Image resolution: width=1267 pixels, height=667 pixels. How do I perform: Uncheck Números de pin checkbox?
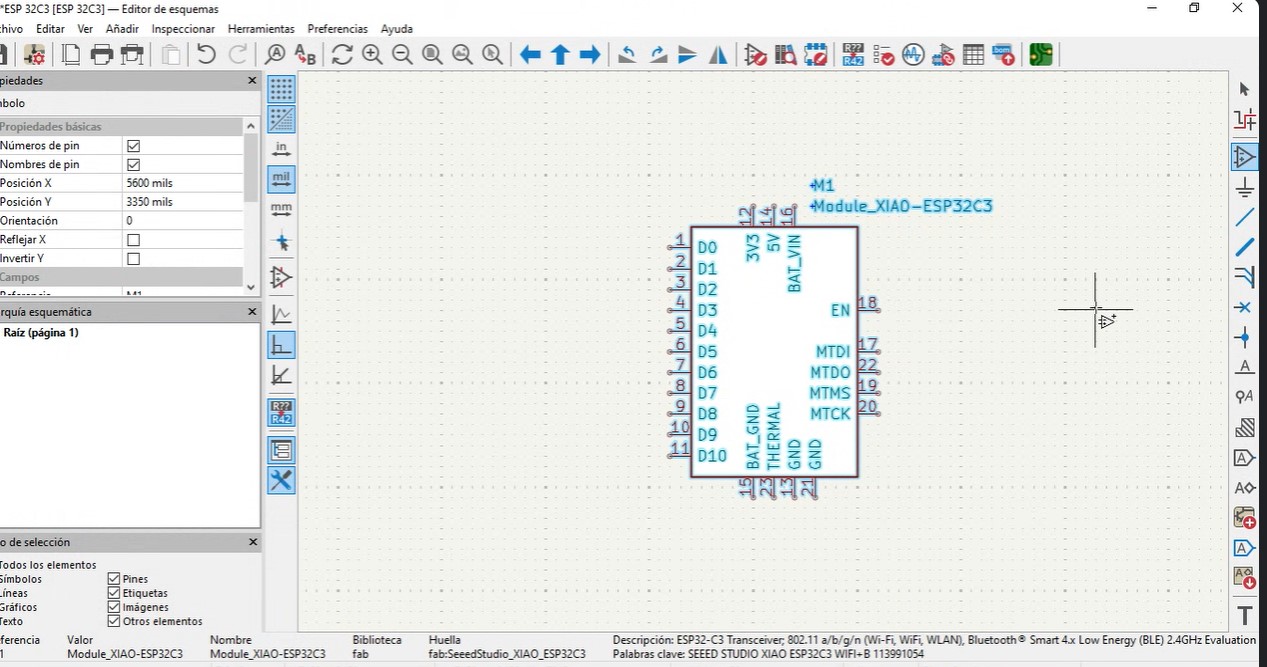click(133, 145)
